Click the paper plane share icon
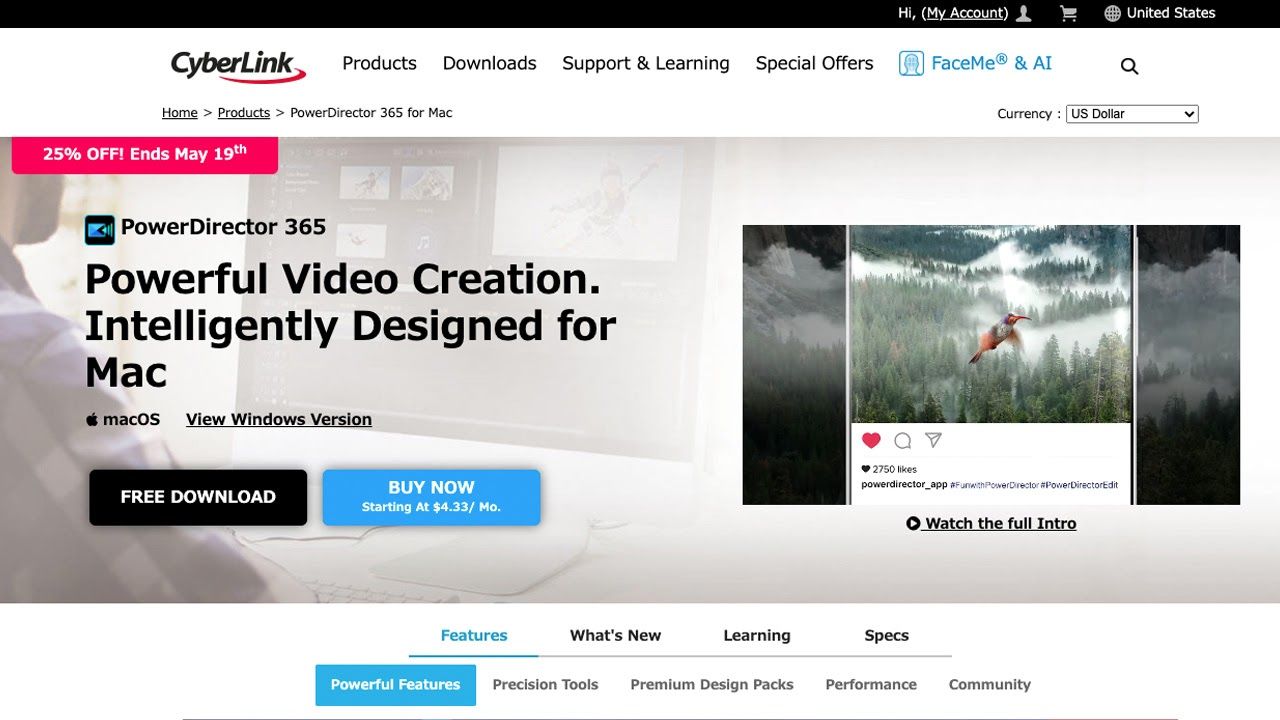 [x=933, y=440]
